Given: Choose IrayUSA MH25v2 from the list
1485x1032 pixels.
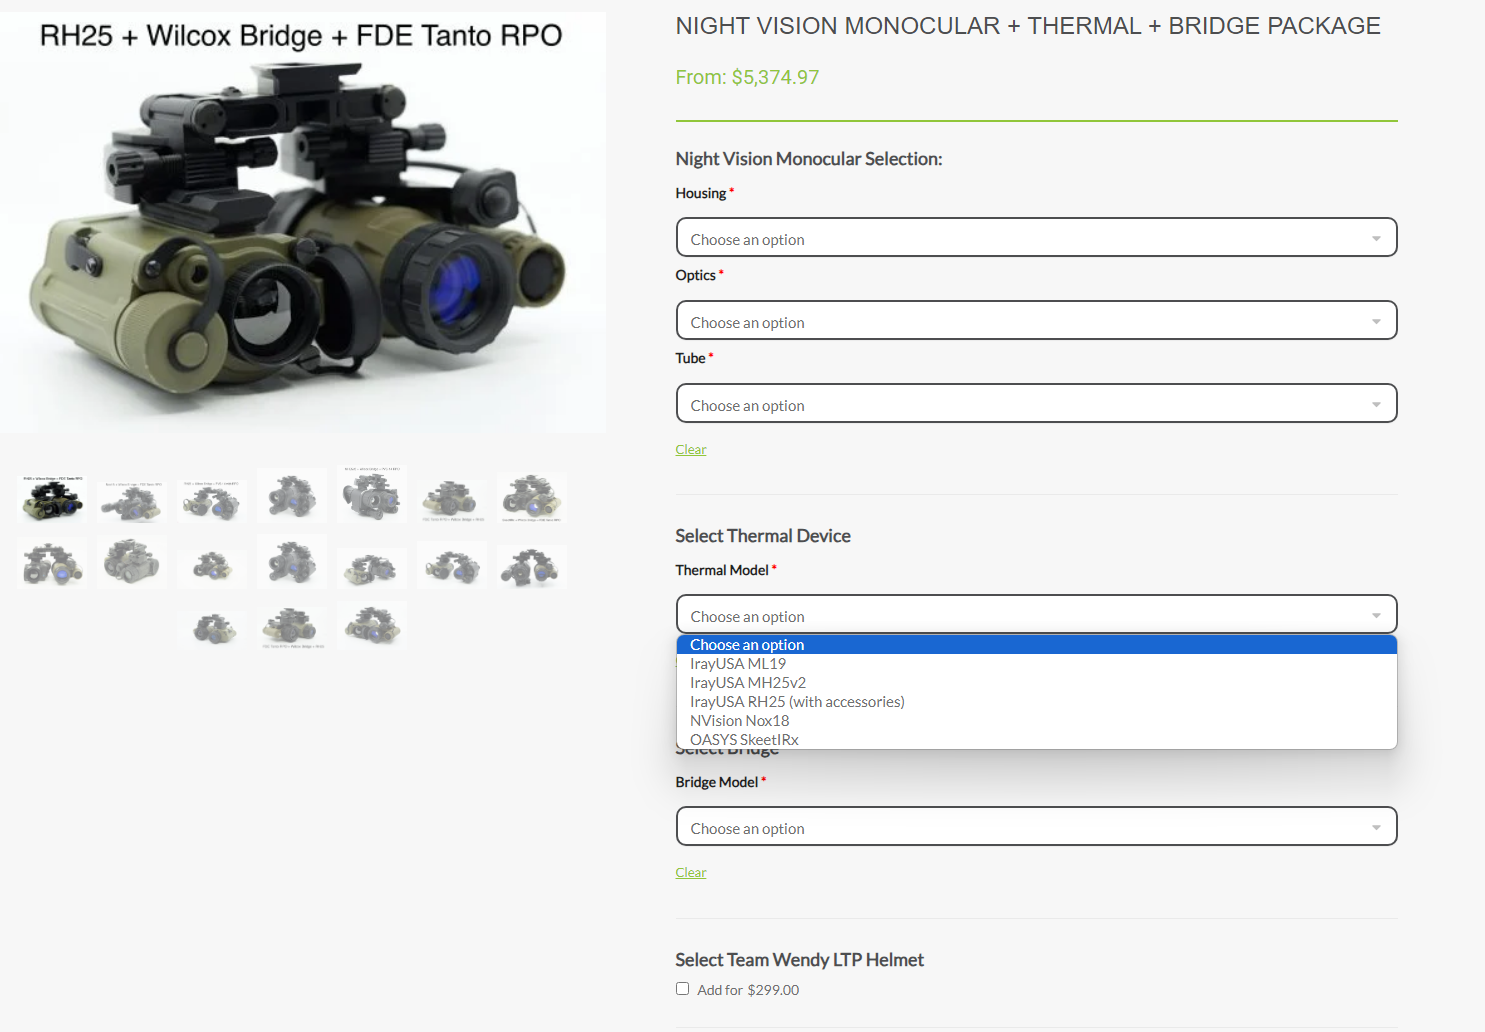Looking at the screenshot, I should coord(1036,683).
